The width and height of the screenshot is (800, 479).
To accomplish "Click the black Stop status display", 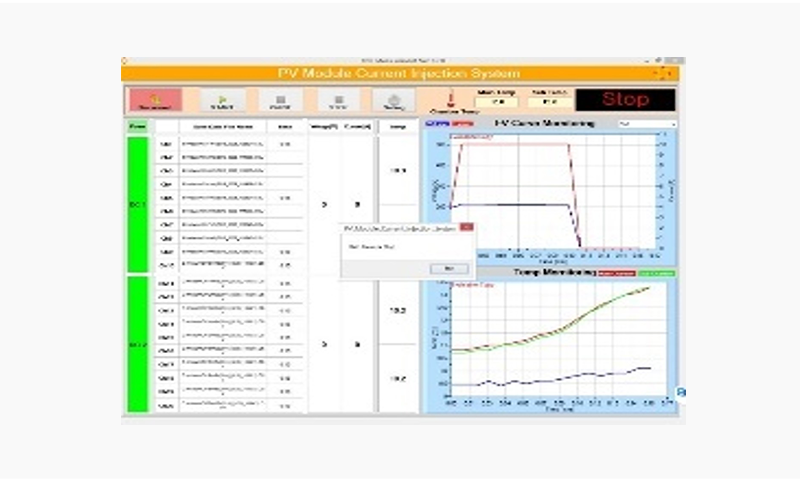I will pyautogui.click(x=626, y=100).
